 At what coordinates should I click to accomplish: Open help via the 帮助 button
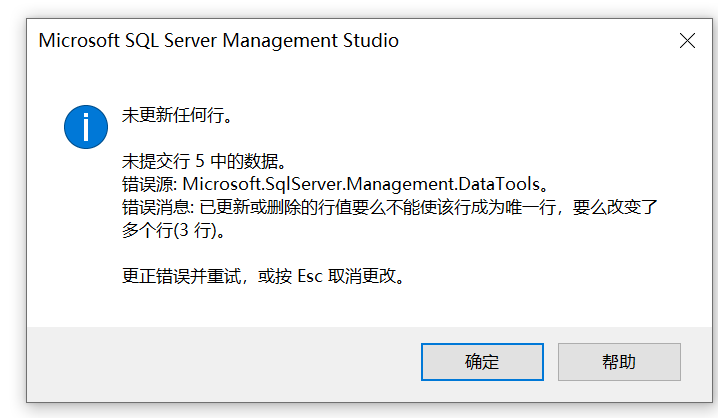tap(619, 361)
